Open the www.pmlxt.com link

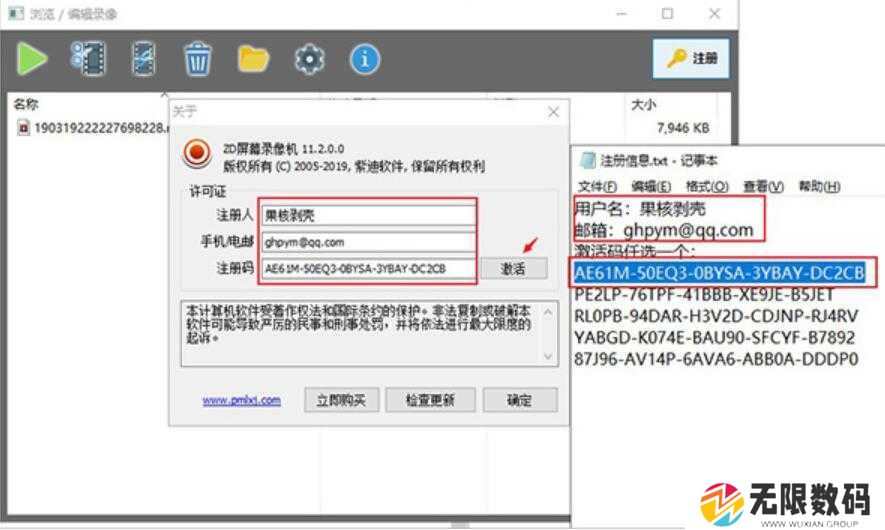pos(242,400)
